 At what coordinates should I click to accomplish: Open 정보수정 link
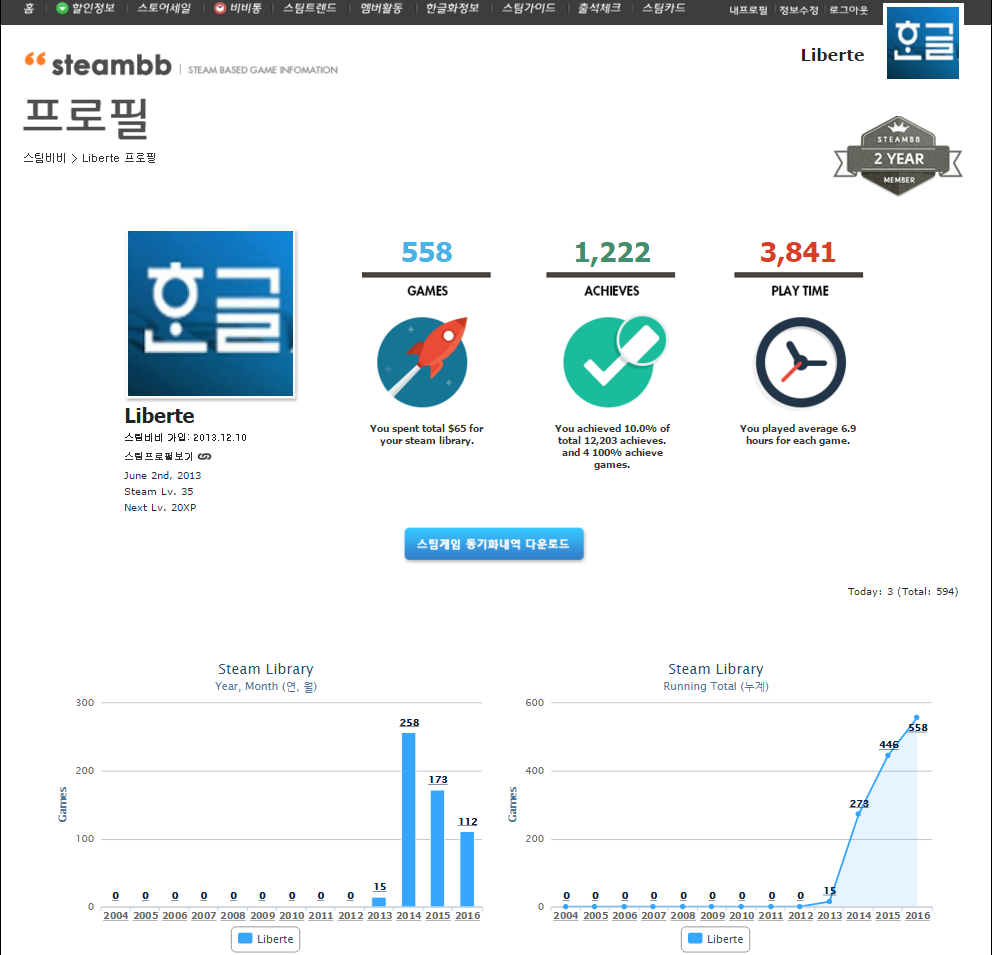(x=798, y=10)
